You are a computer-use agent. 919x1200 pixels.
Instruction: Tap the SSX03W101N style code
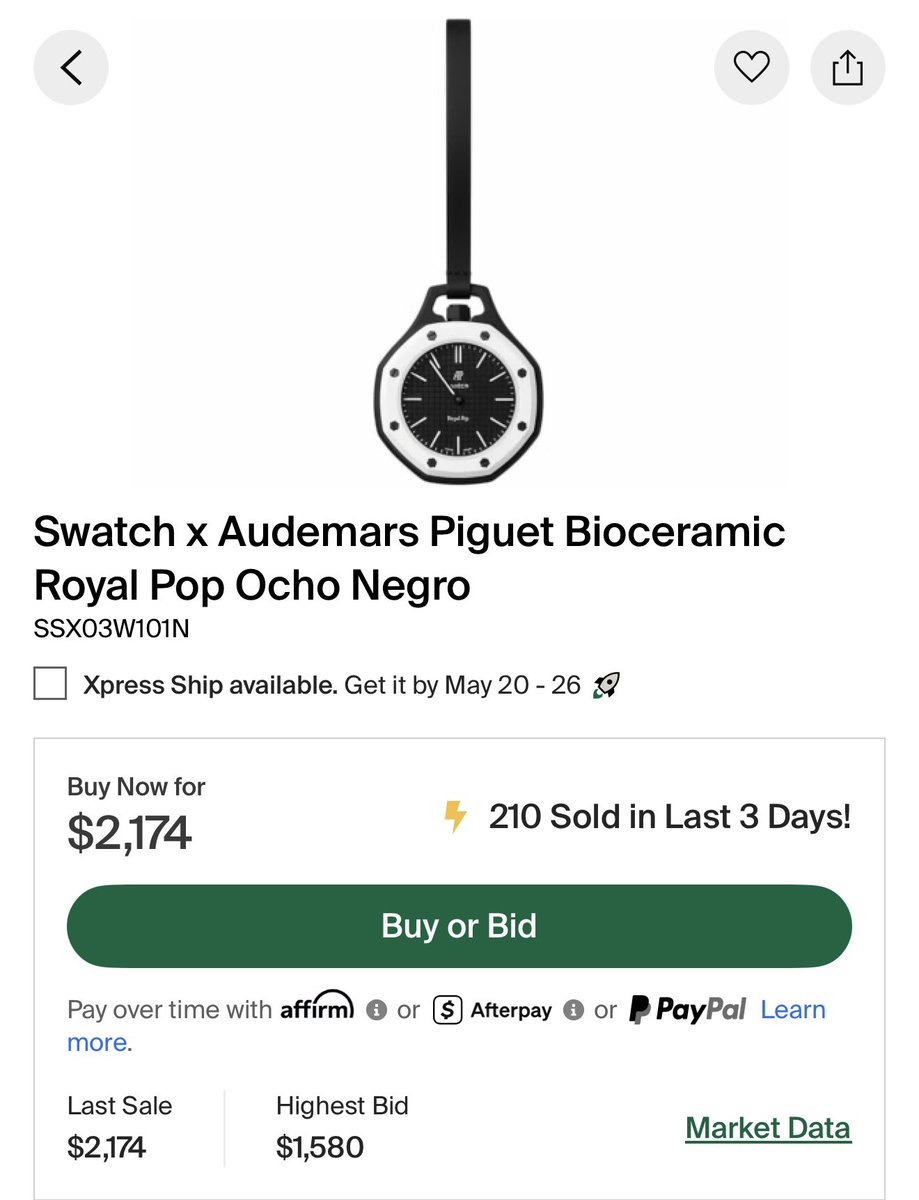coord(112,630)
